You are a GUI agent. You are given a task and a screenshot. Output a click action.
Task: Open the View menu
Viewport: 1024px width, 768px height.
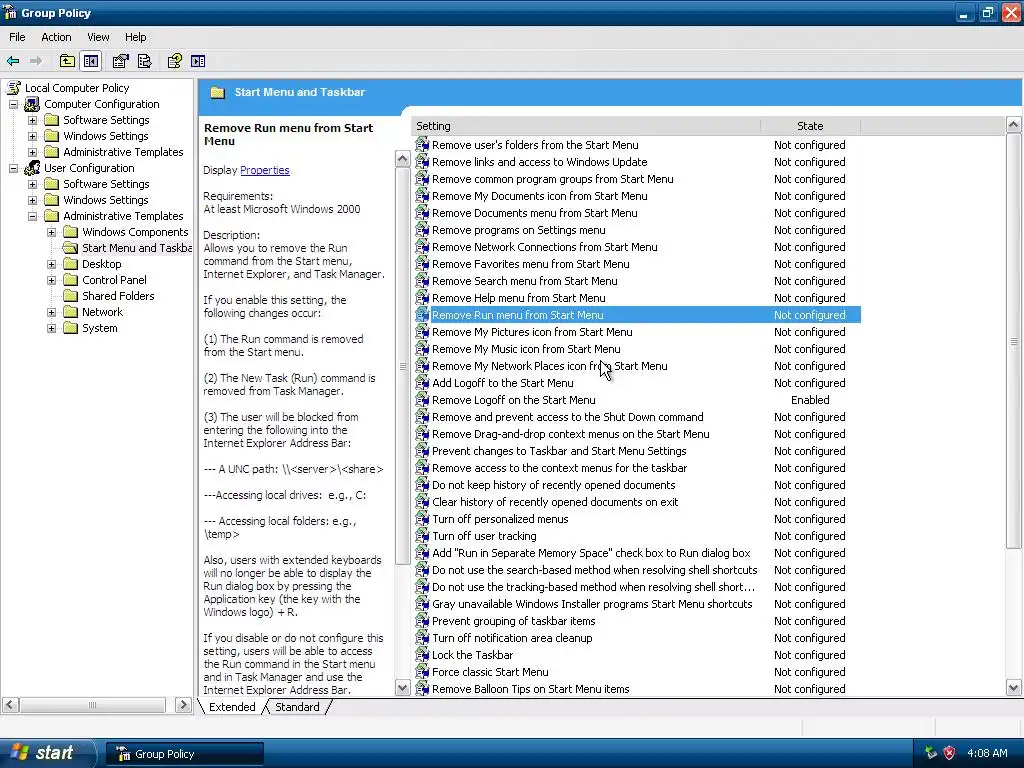coord(98,37)
